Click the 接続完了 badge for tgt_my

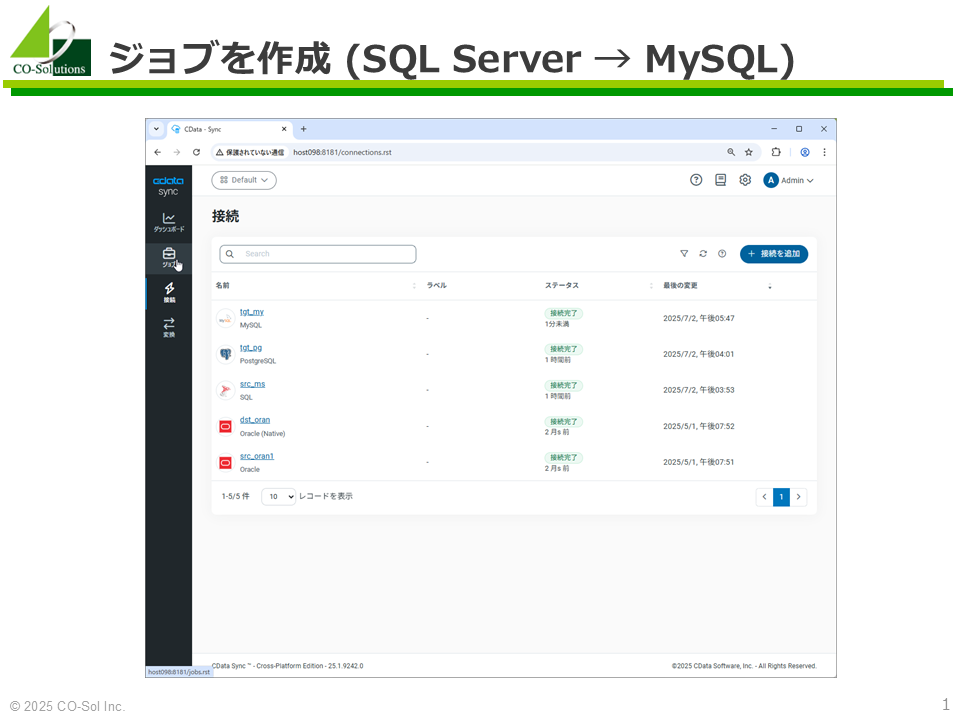(563, 313)
